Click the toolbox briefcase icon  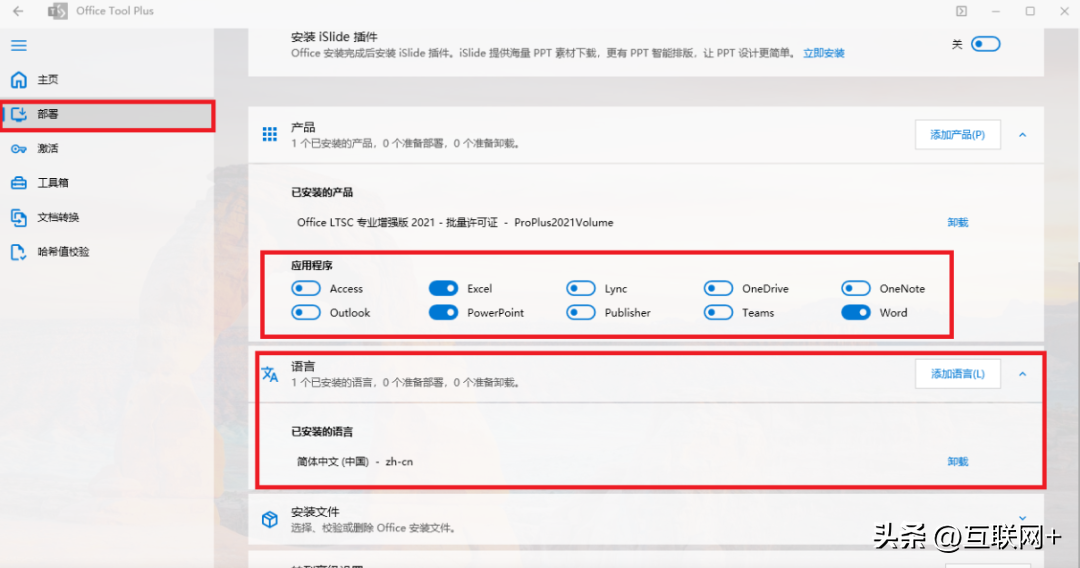19,183
